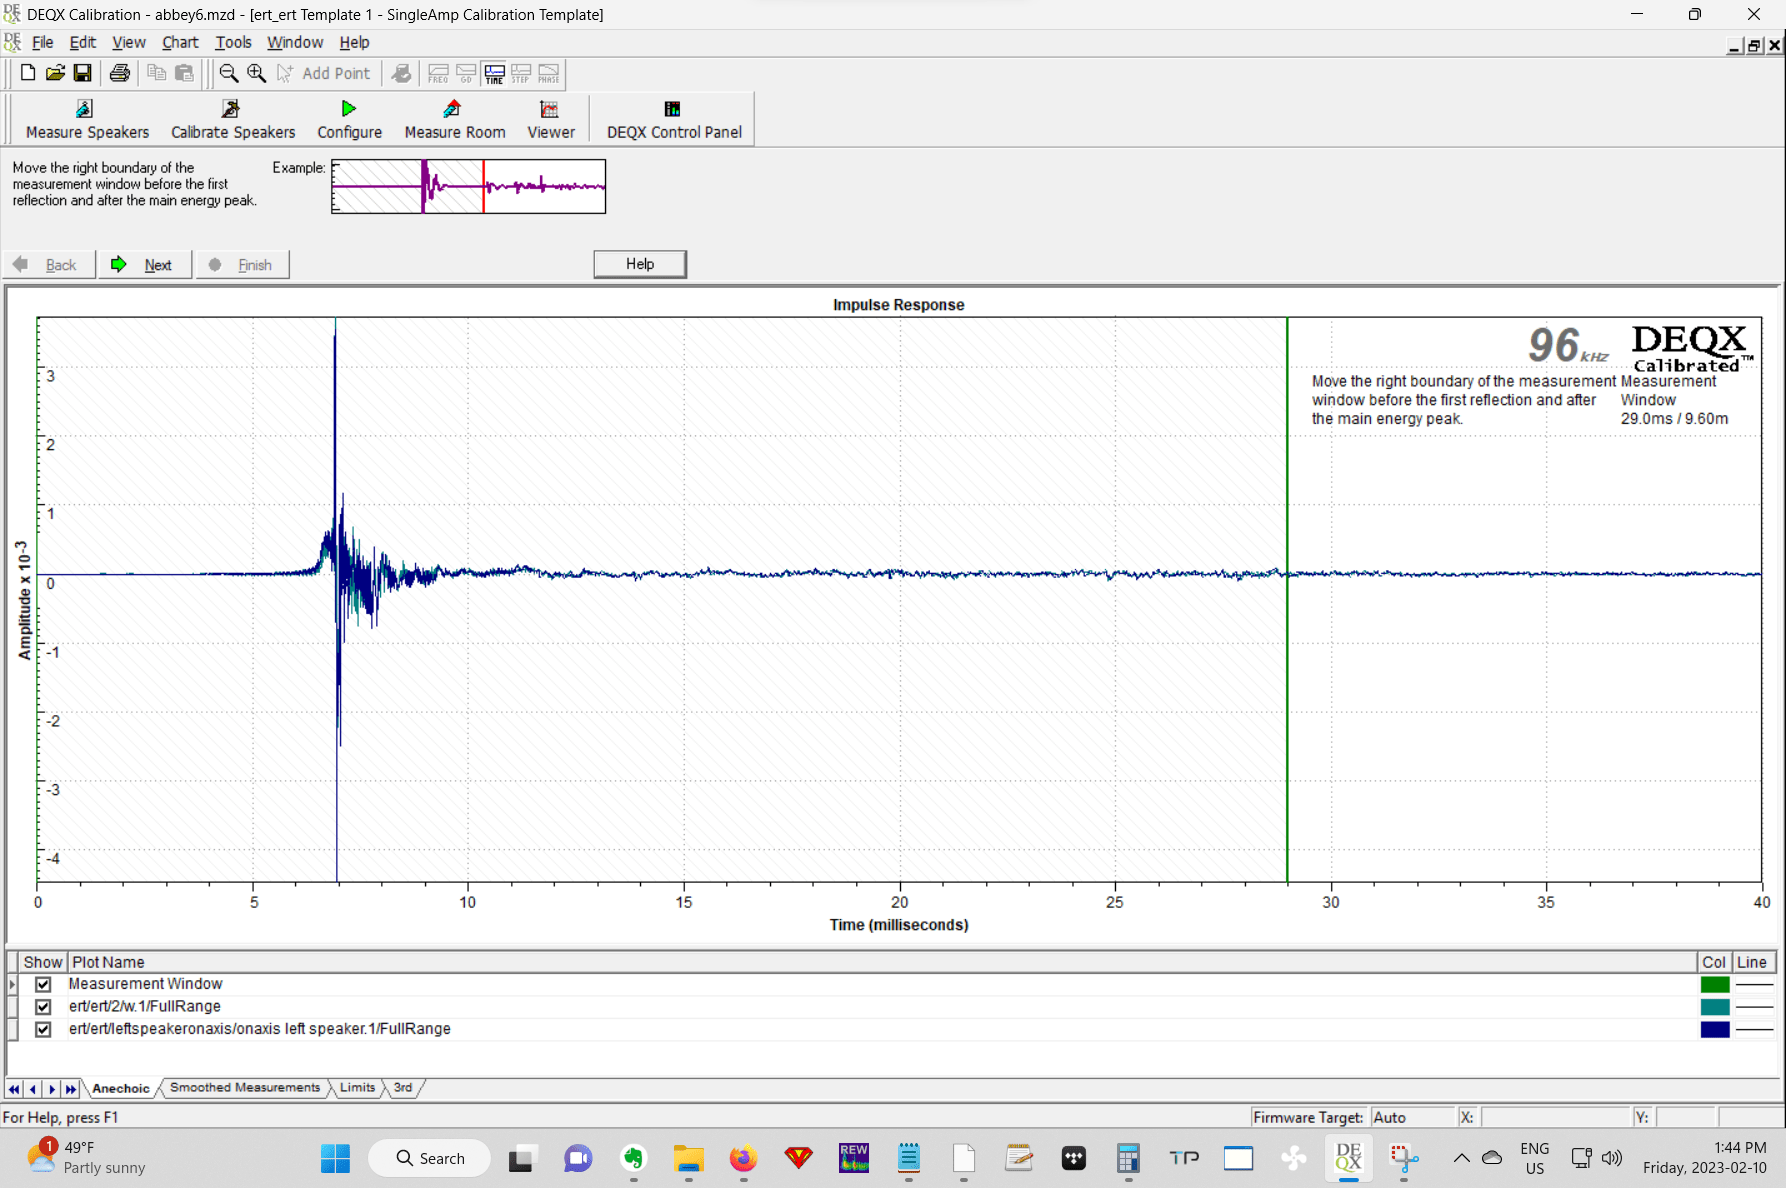1786x1188 pixels.
Task: Jump to the first sheet tab
Action: [14, 1089]
